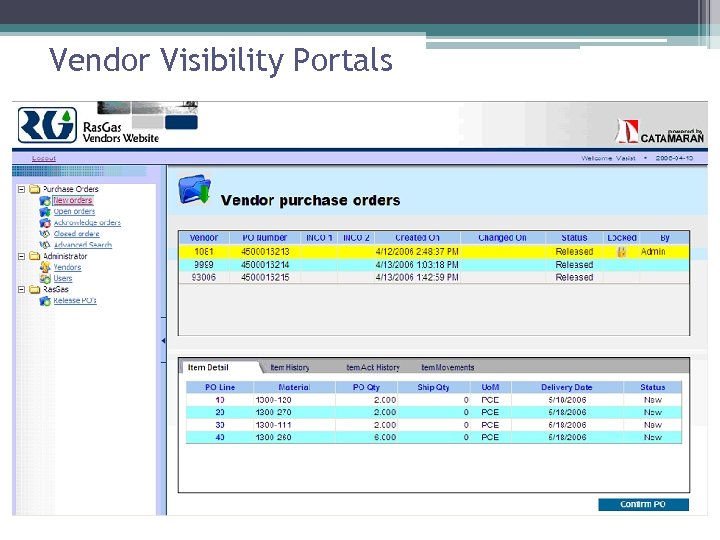This screenshot has width=720, height=540.
Task: Click quantity 6.000 in PO line 40
Action: click(x=385, y=438)
